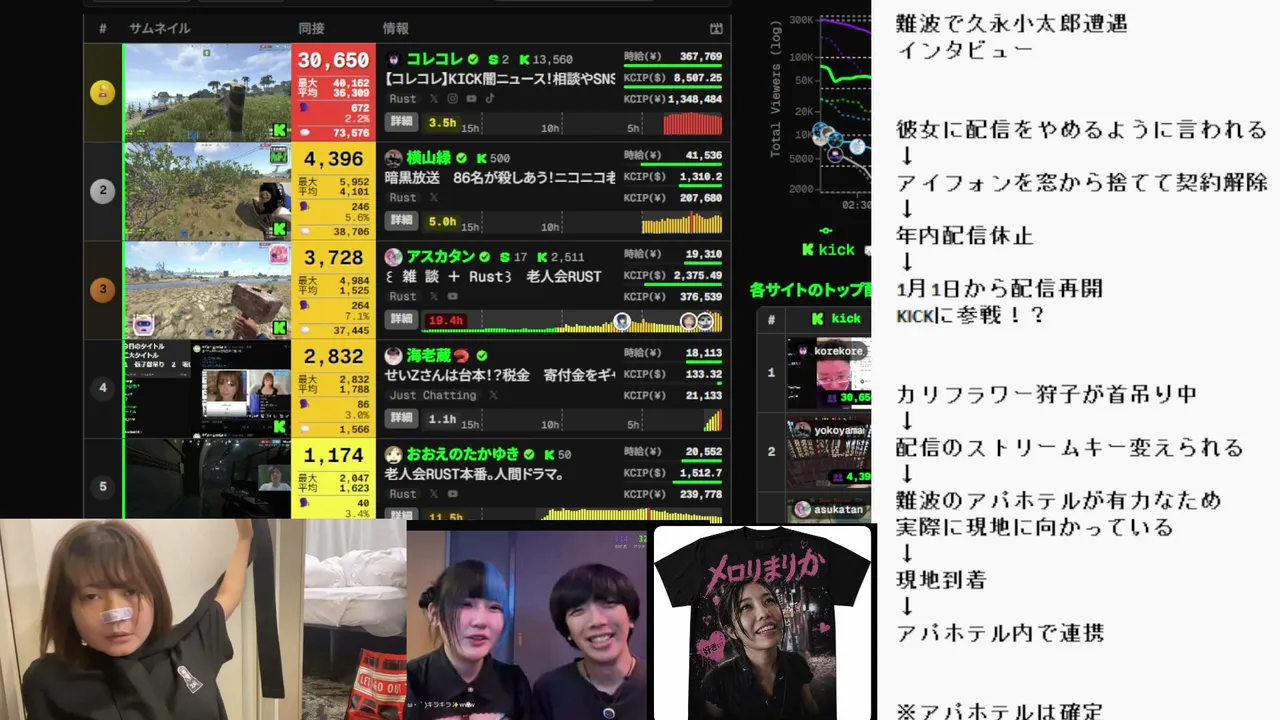Click the Kick logo on コレコレ thumbnail

pos(280,130)
